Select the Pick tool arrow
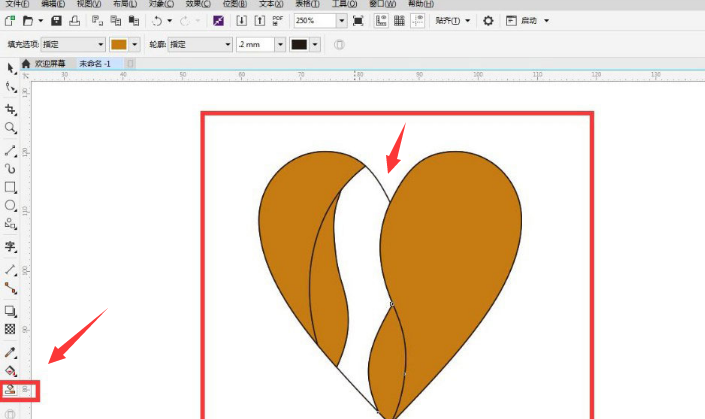 point(11,68)
